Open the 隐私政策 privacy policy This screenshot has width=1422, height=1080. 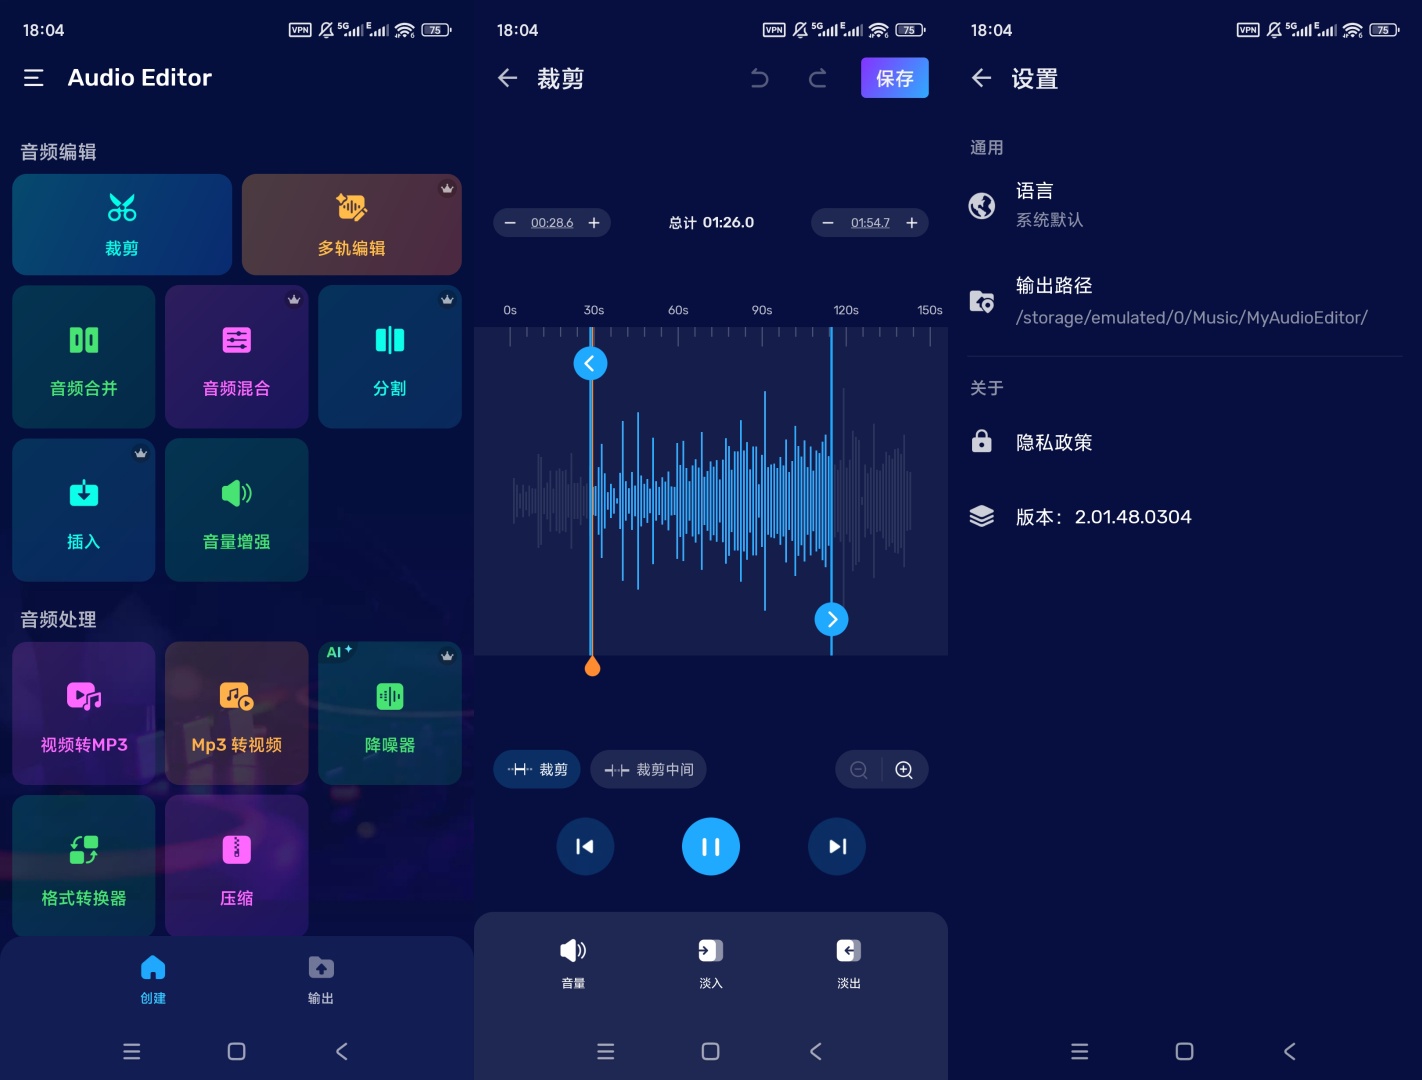[x=1054, y=442]
